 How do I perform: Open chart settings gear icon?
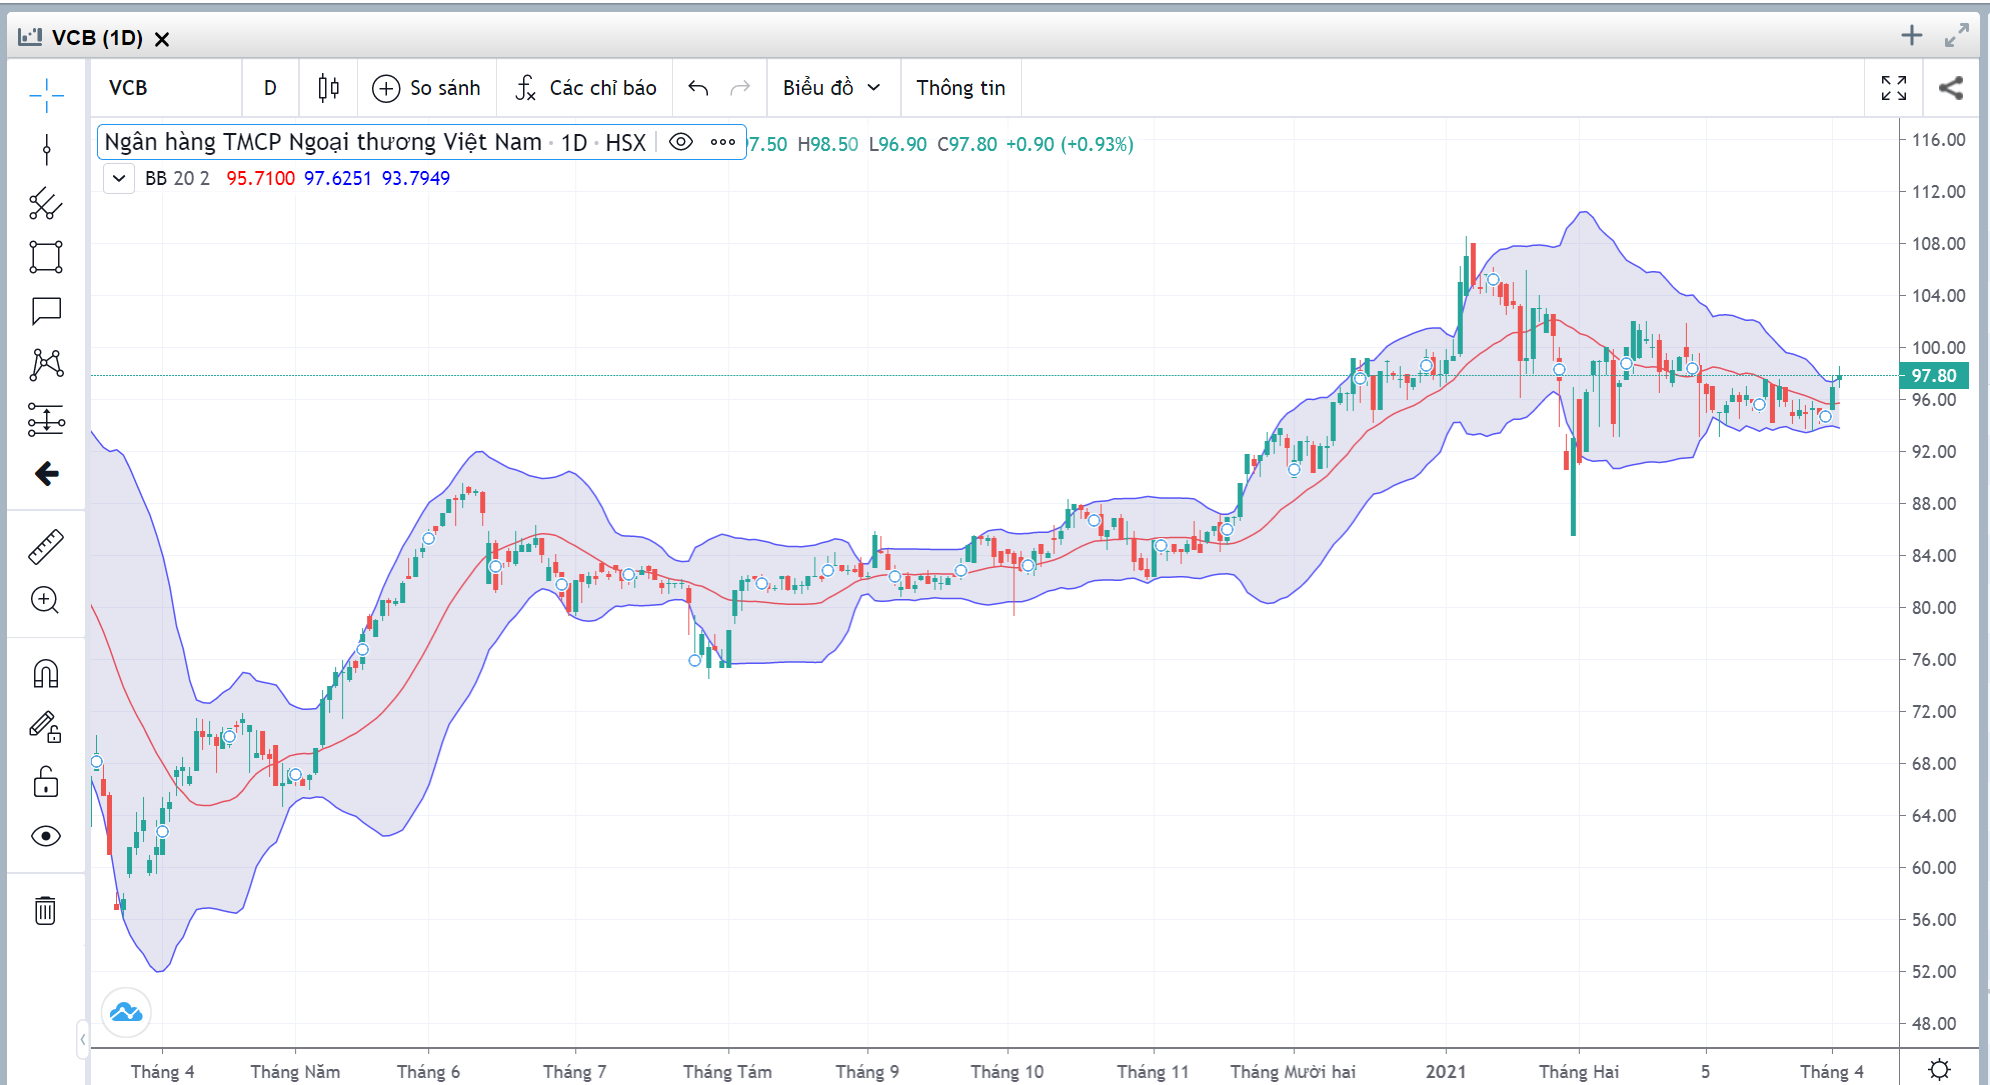click(1939, 1070)
